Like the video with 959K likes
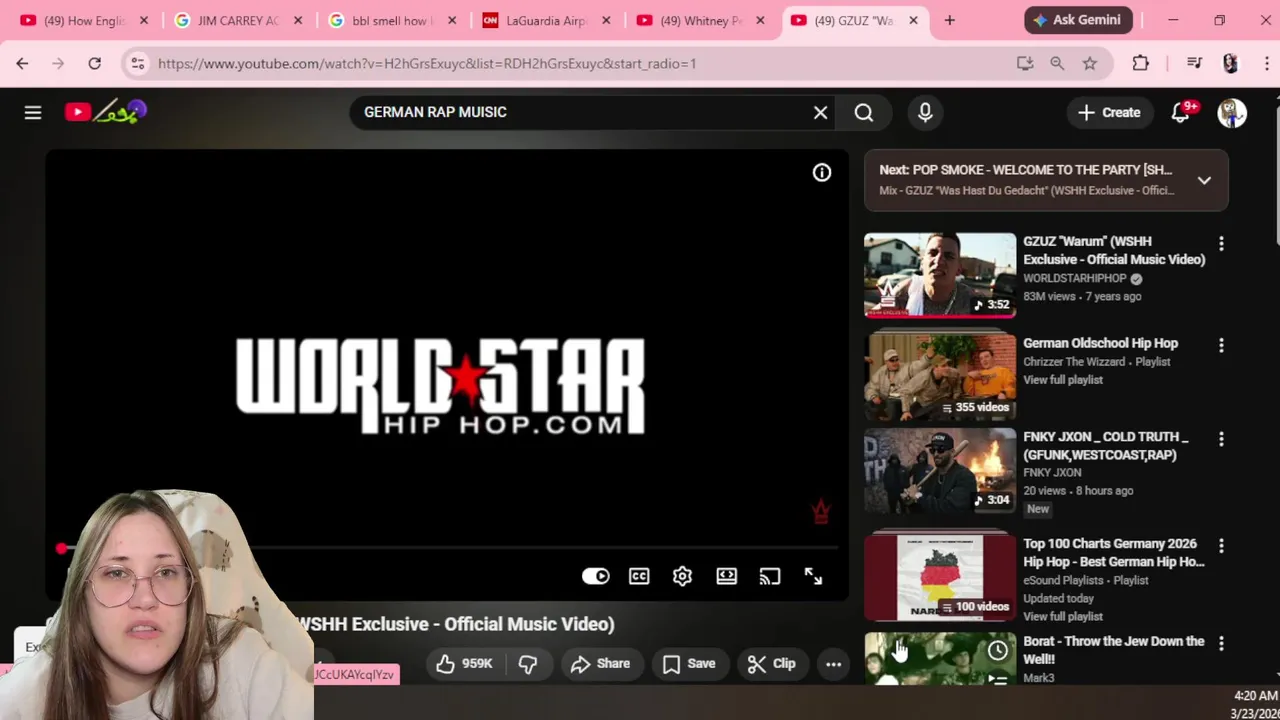Screen dimensions: 1280x720 click(x=465, y=664)
